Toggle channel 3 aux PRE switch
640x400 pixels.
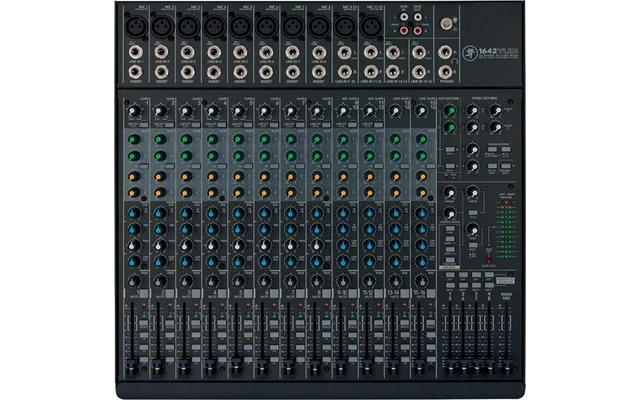coord(196,166)
